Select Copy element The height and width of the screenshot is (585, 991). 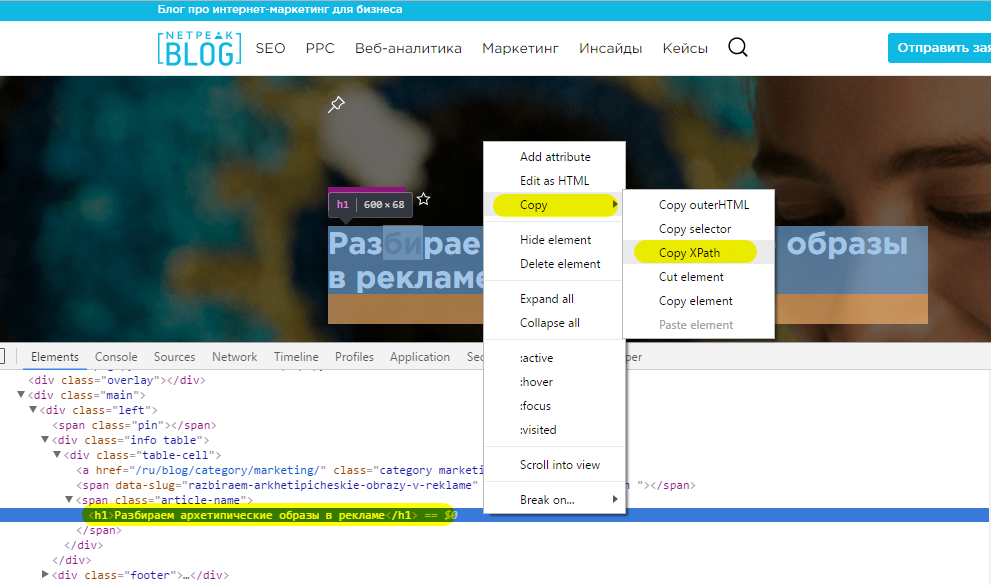click(x=698, y=301)
